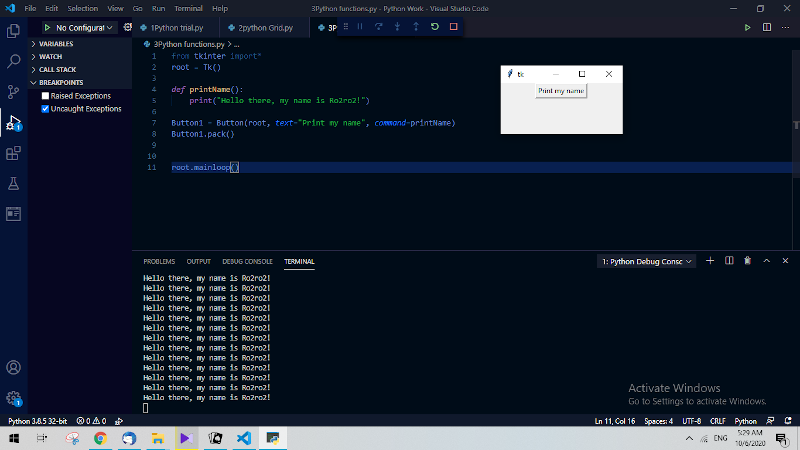Viewport: 800px width, 450px height.
Task: Click Python 3.8.5 32-bit interpreter in status bar
Action: tap(38, 421)
